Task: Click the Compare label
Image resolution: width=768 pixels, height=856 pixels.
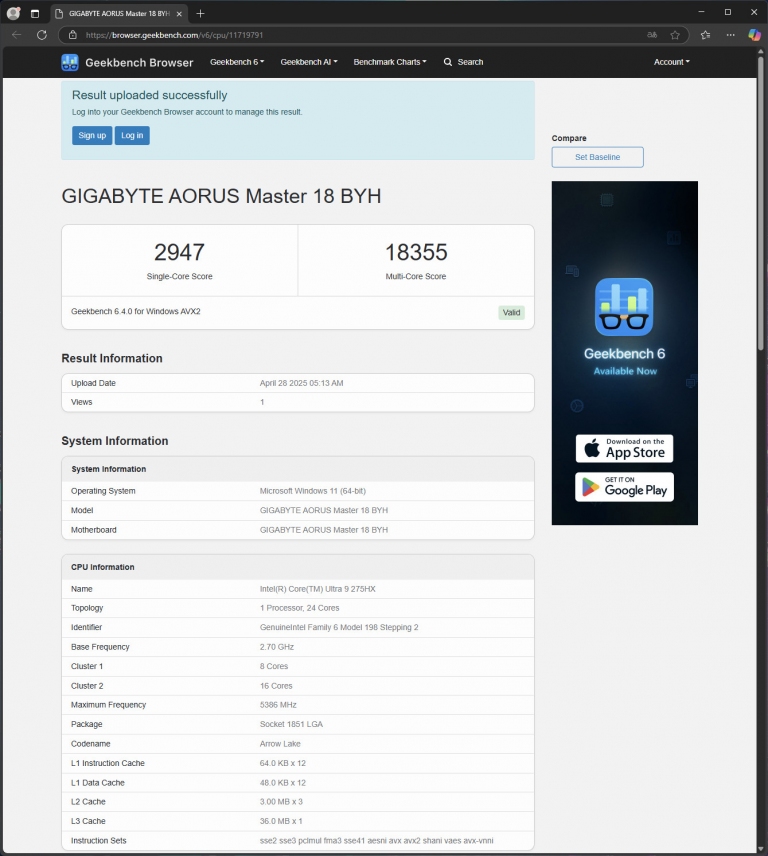Action: 569,139
